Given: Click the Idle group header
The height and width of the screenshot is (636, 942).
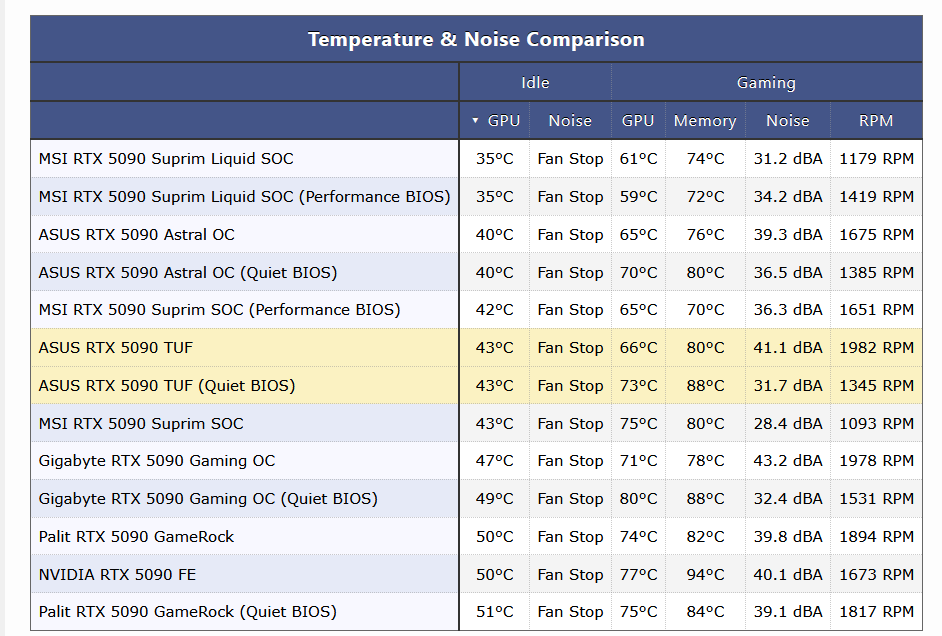Looking at the screenshot, I should click(x=535, y=83).
